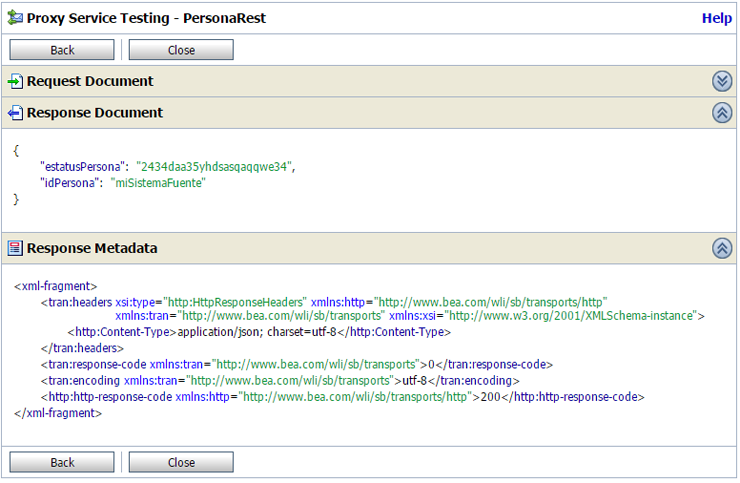Click the Response Document section icon
Screen dimensions: 740x483
click(x=15, y=113)
